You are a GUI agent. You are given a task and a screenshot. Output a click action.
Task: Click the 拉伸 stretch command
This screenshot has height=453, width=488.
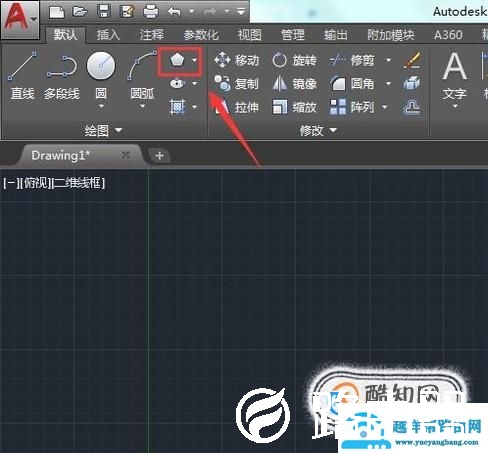(237, 107)
